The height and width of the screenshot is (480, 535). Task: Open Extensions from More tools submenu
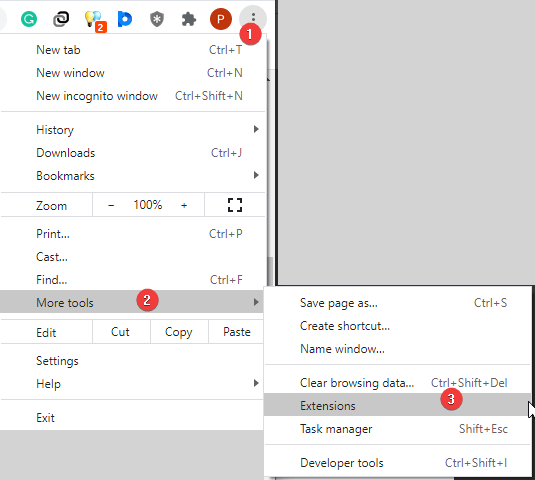tap(398, 405)
